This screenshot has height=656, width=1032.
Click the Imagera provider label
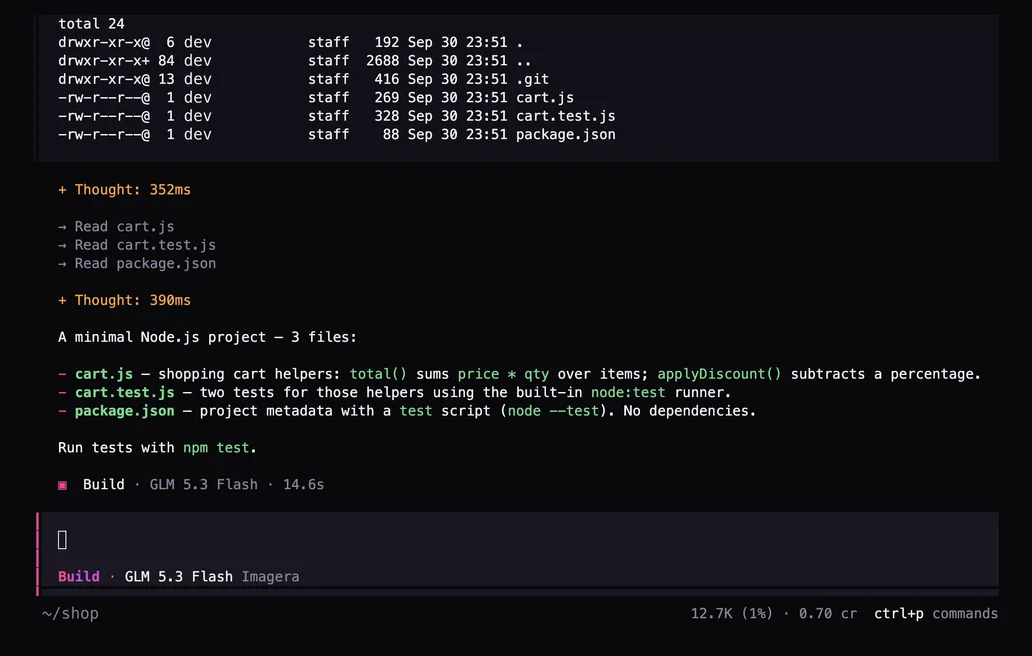point(271,576)
